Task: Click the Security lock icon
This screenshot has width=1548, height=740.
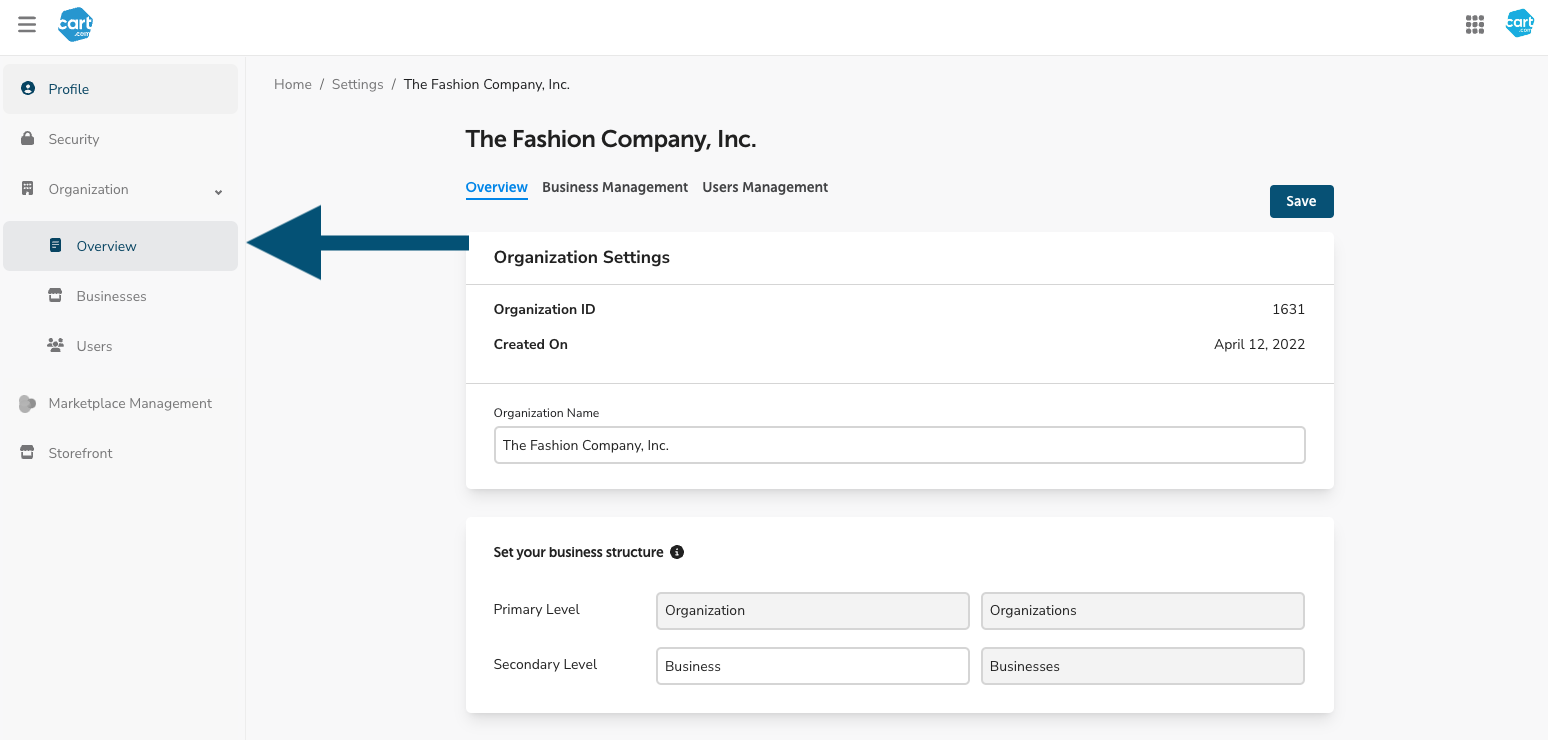Action: tap(28, 139)
